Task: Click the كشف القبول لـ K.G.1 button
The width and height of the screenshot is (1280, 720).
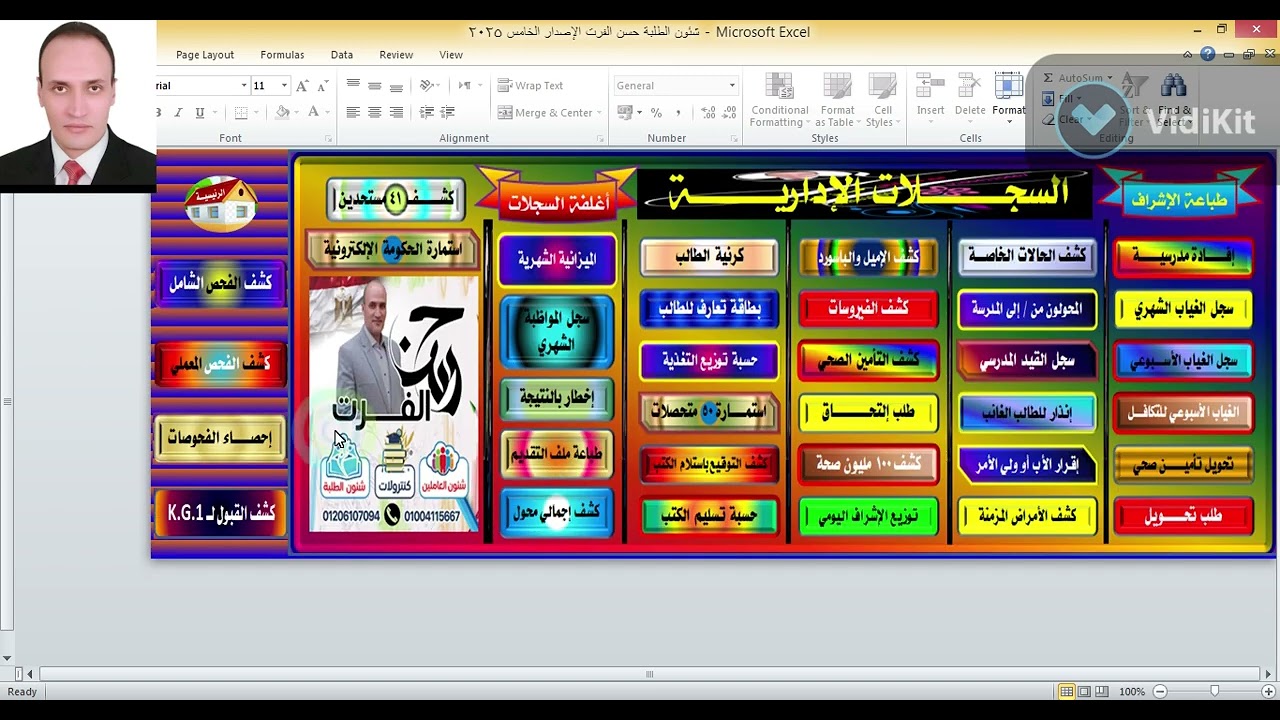Action: click(x=221, y=513)
